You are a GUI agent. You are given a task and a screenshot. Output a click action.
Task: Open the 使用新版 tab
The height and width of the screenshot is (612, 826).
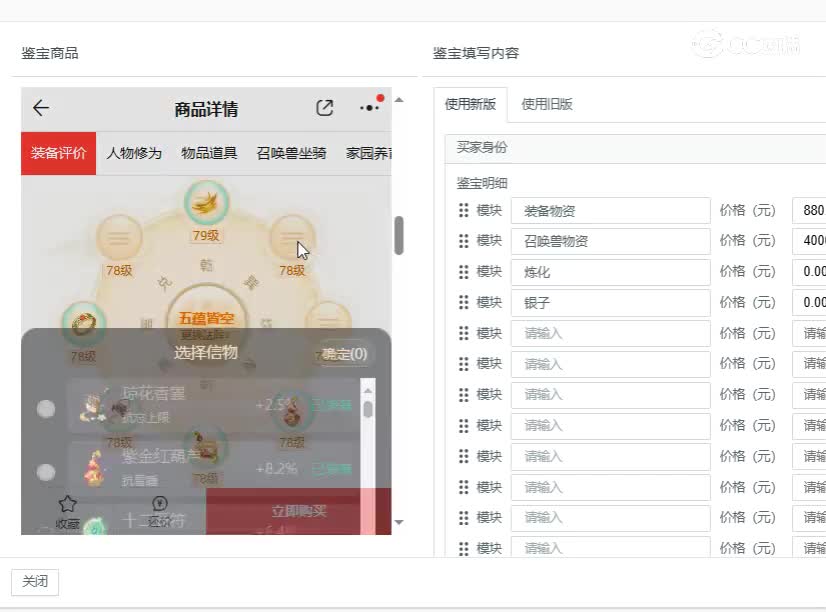tap(470, 104)
